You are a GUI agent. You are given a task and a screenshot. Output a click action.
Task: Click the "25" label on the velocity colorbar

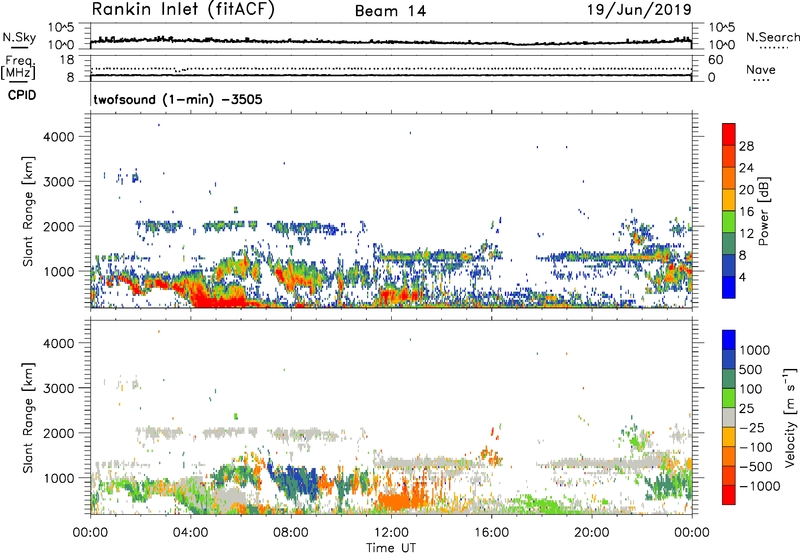coord(746,409)
